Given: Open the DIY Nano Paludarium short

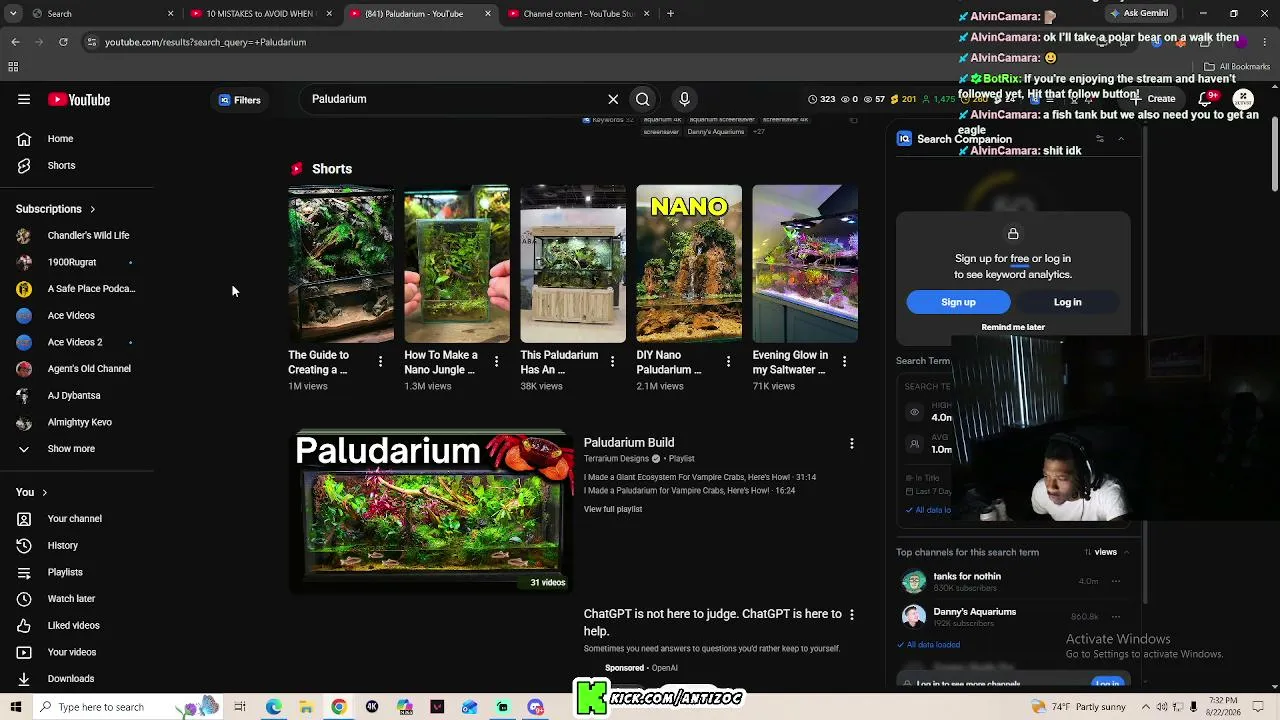Looking at the screenshot, I should click(689, 264).
